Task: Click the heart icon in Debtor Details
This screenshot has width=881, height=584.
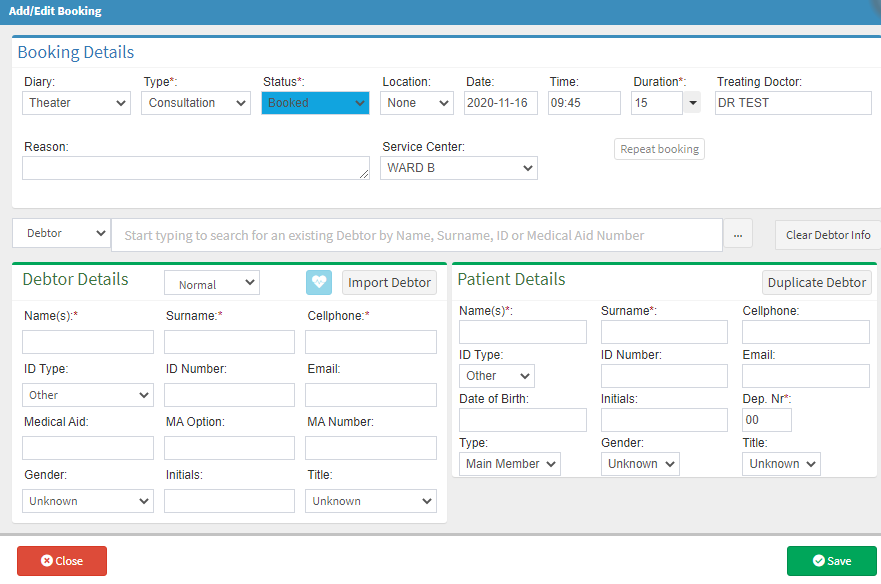Action: (319, 283)
